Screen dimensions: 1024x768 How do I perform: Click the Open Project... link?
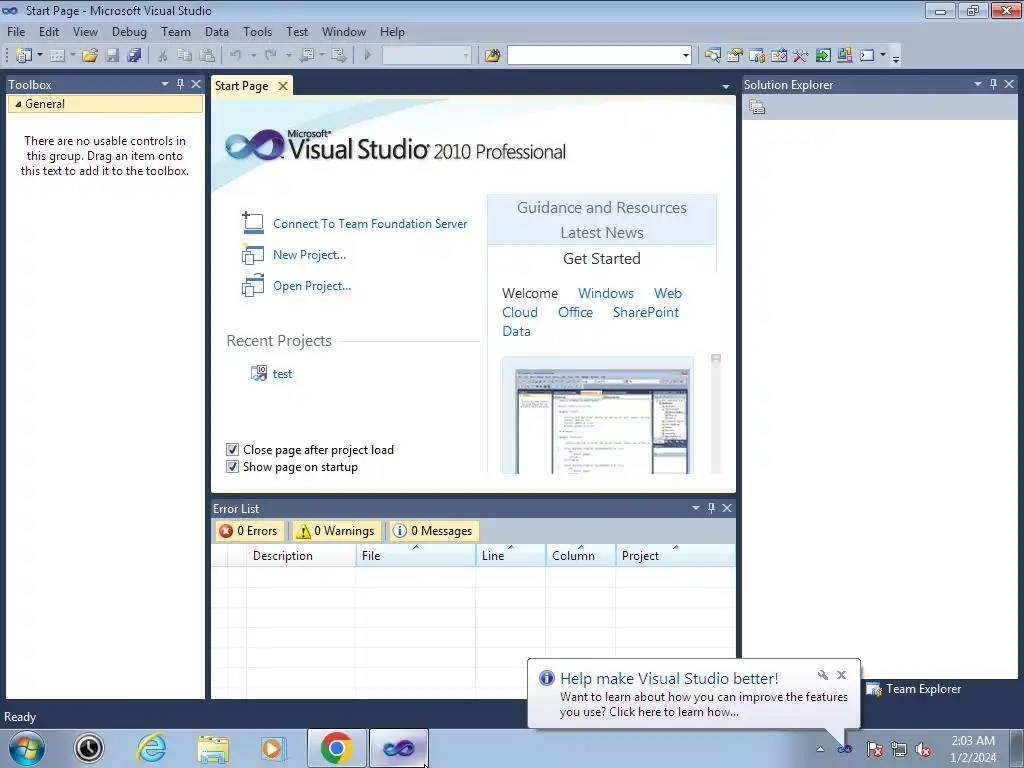tap(312, 285)
